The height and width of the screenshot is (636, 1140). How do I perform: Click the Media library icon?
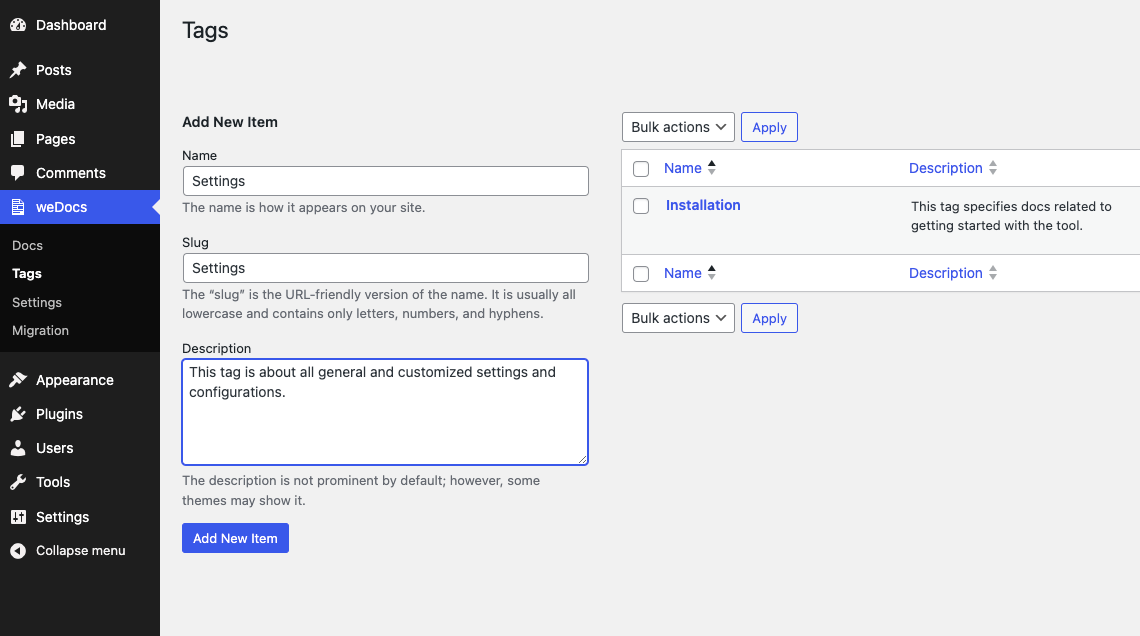click(x=18, y=104)
